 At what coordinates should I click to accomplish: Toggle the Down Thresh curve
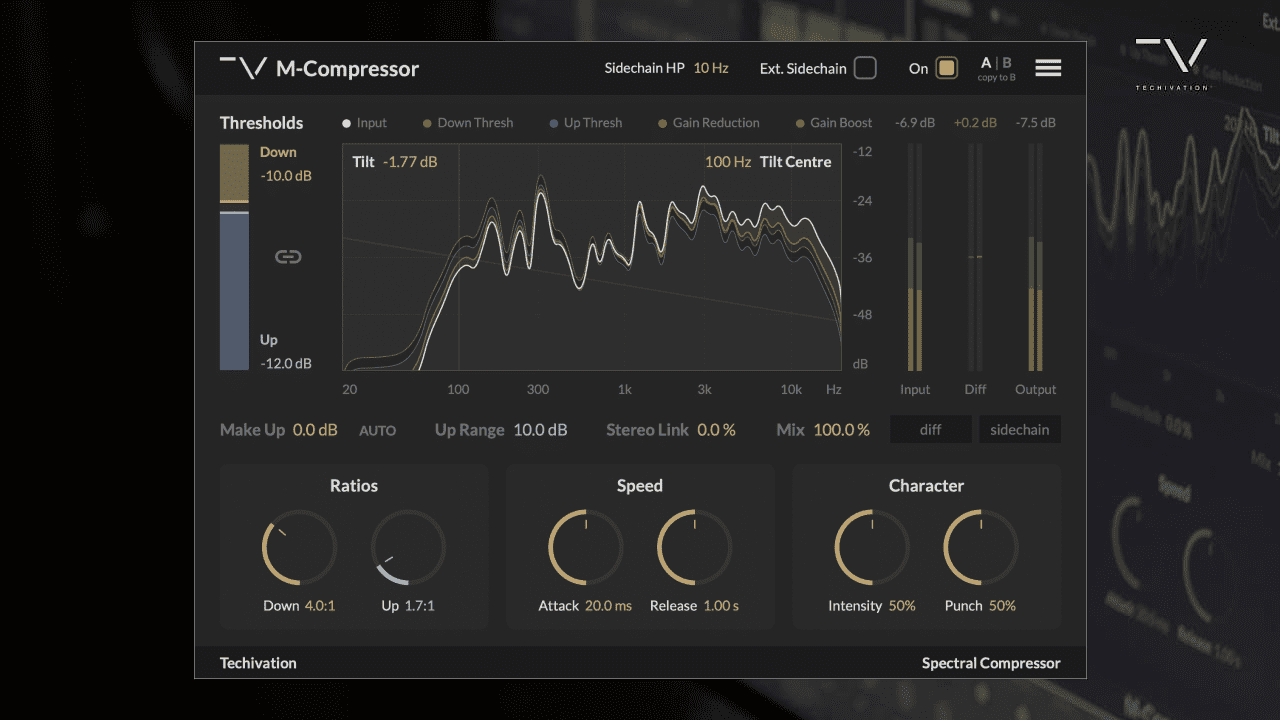coord(467,122)
